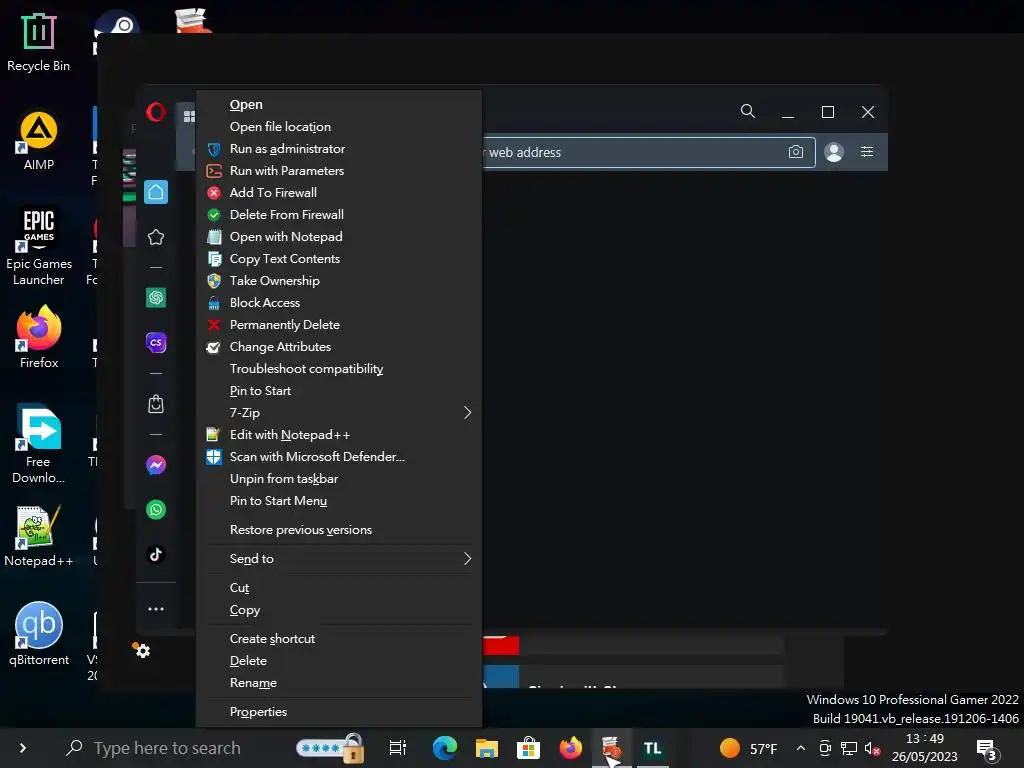Open File Explorer from the taskbar
1024x768 pixels.
(x=487, y=748)
